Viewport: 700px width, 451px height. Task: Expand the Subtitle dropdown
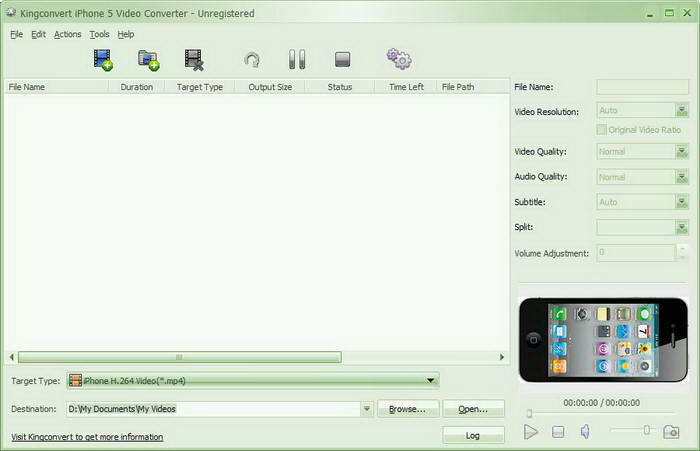[682, 202]
